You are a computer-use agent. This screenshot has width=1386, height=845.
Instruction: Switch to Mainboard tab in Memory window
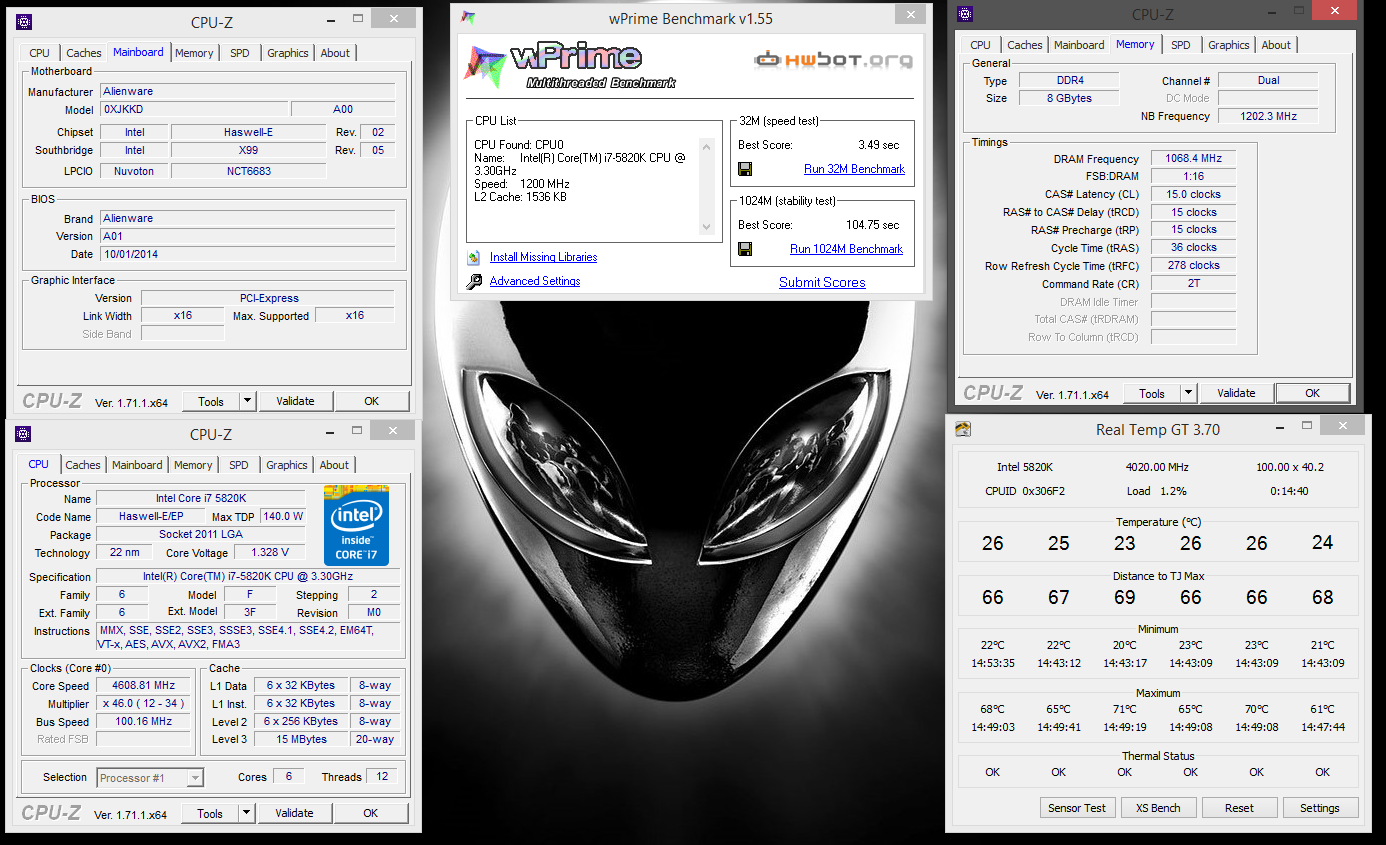(x=1079, y=45)
